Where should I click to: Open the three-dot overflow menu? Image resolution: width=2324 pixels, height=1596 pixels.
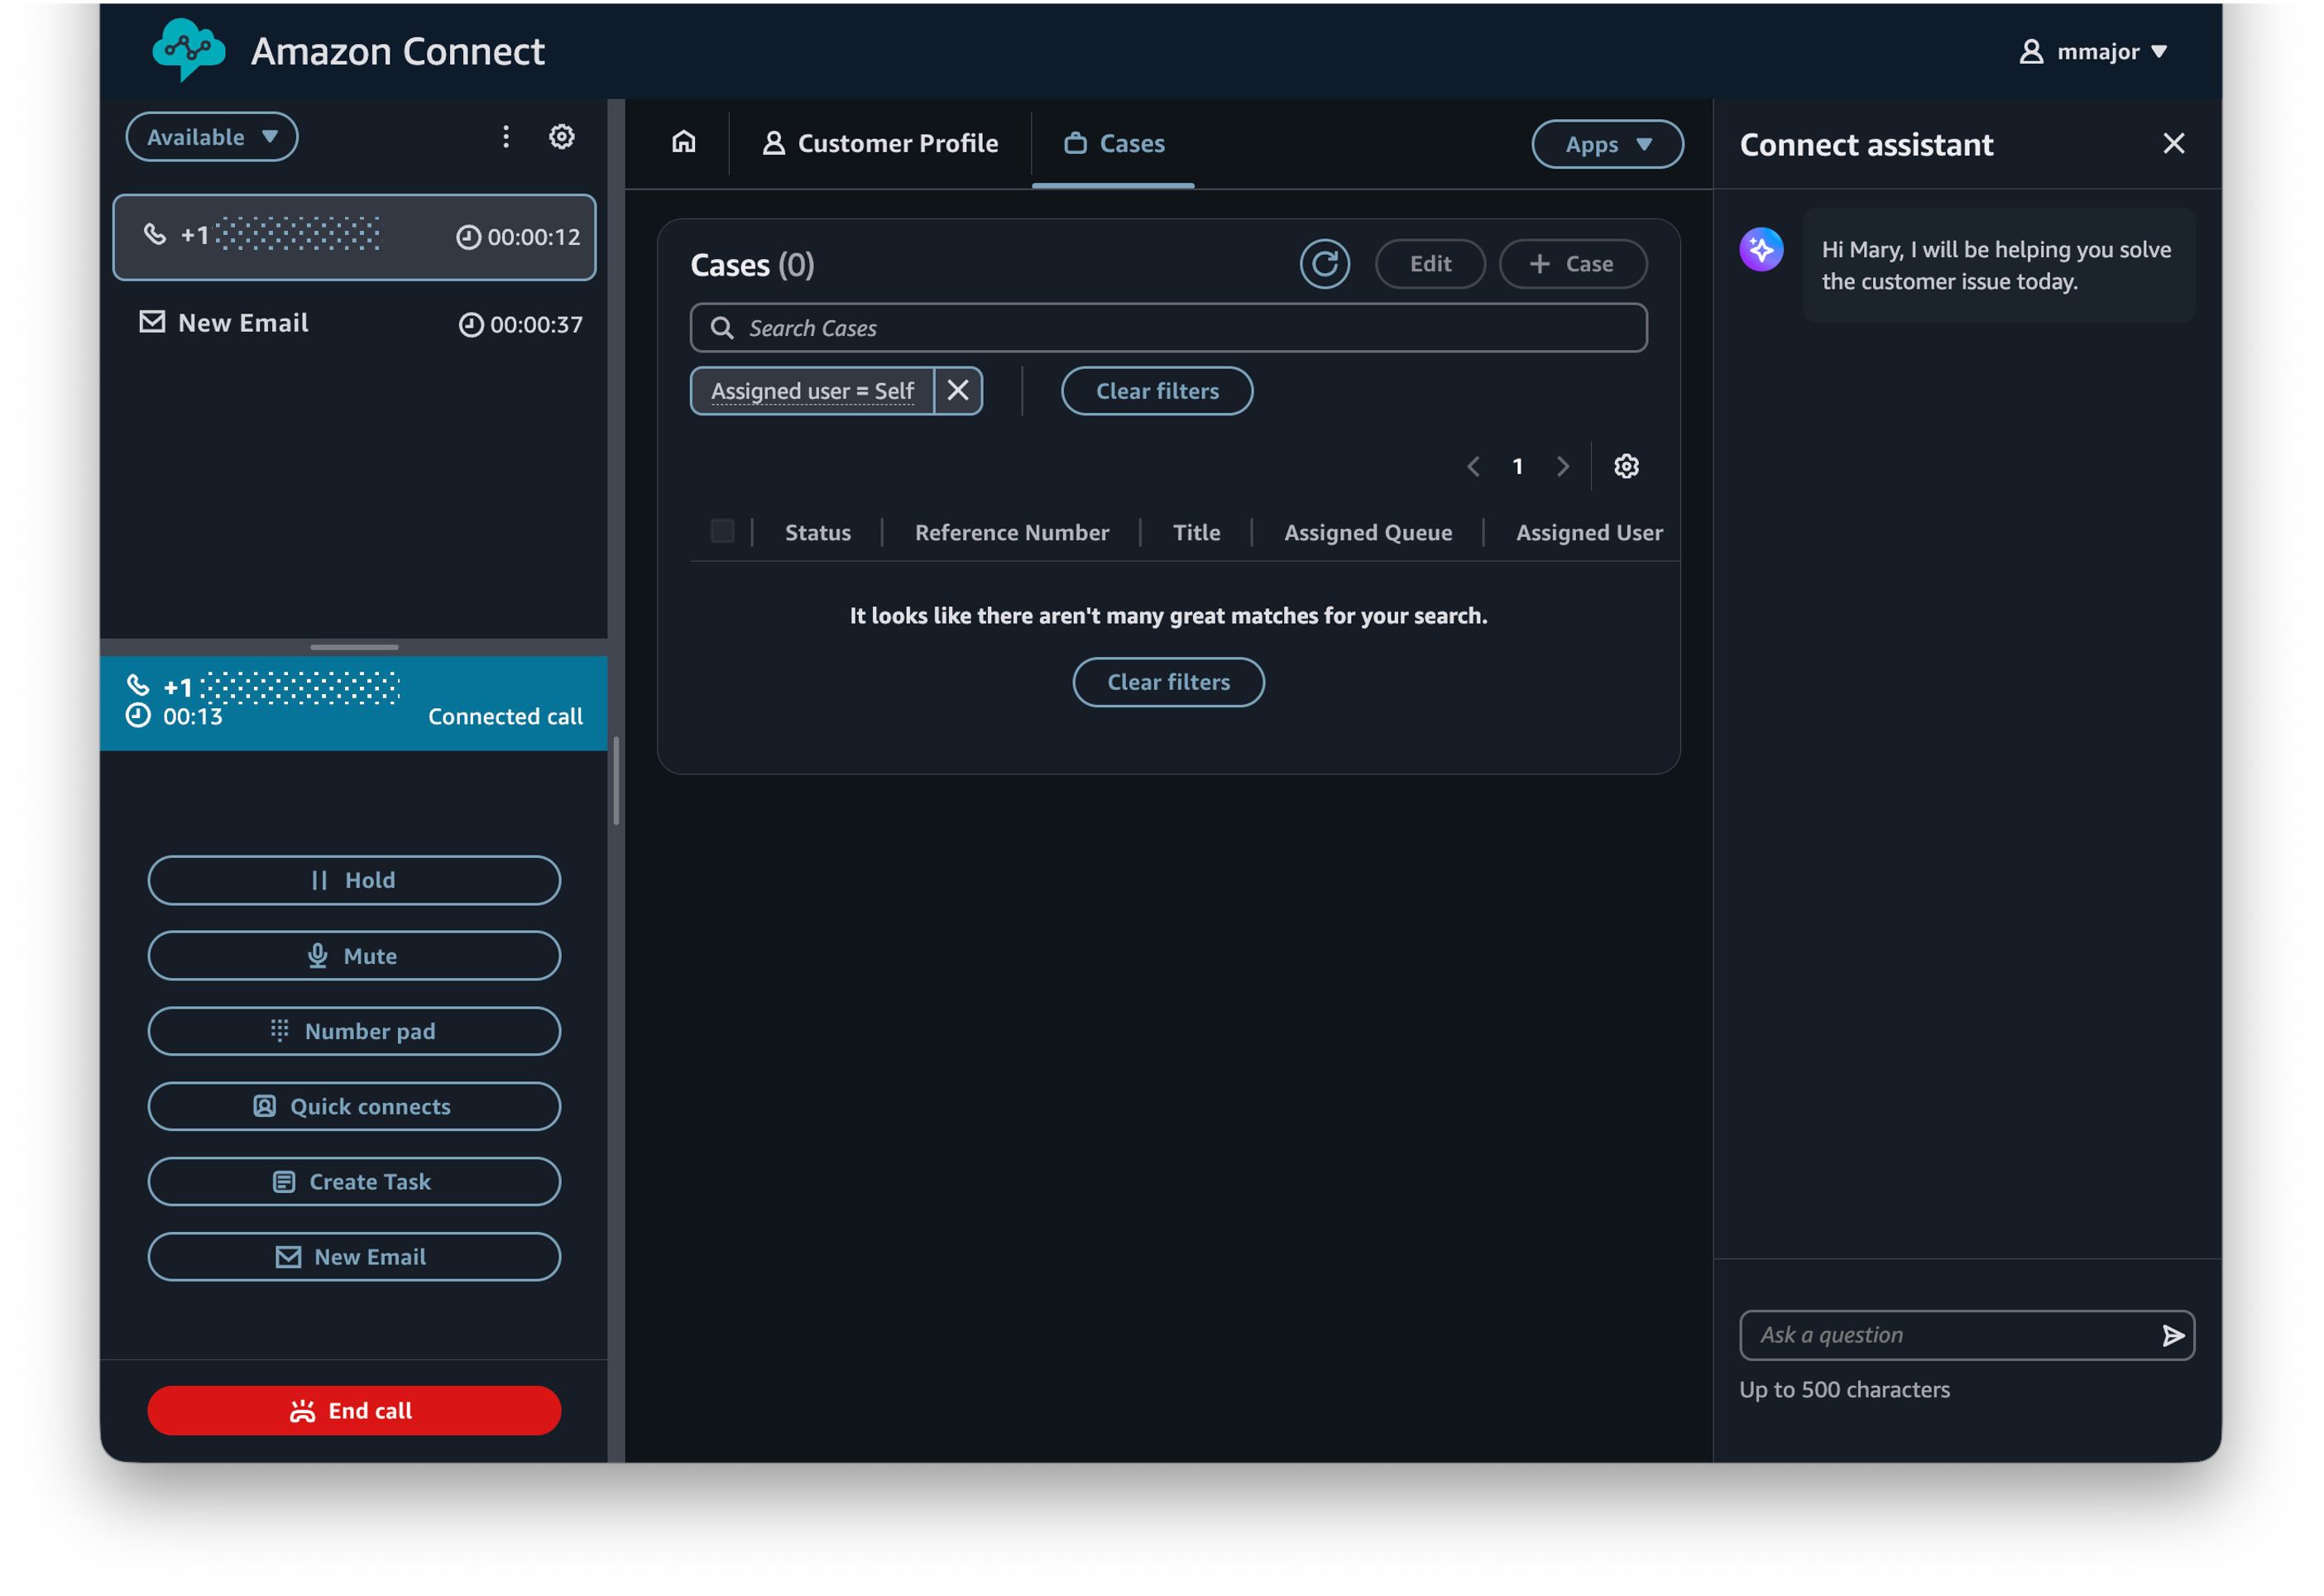coord(506,136)
